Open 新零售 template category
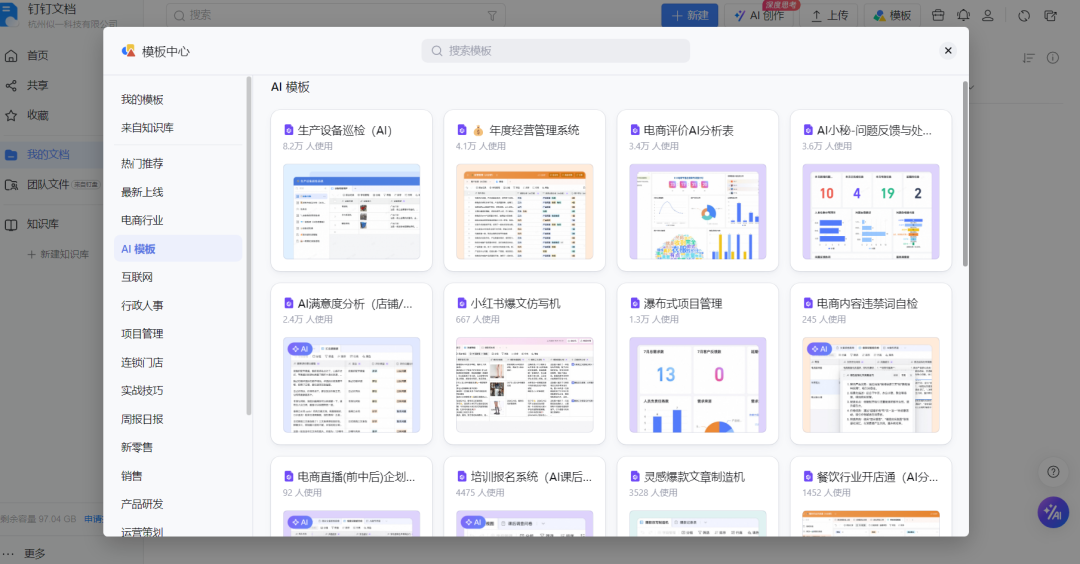The width and height of the screenshot is (1080, 564). point(137,447)
